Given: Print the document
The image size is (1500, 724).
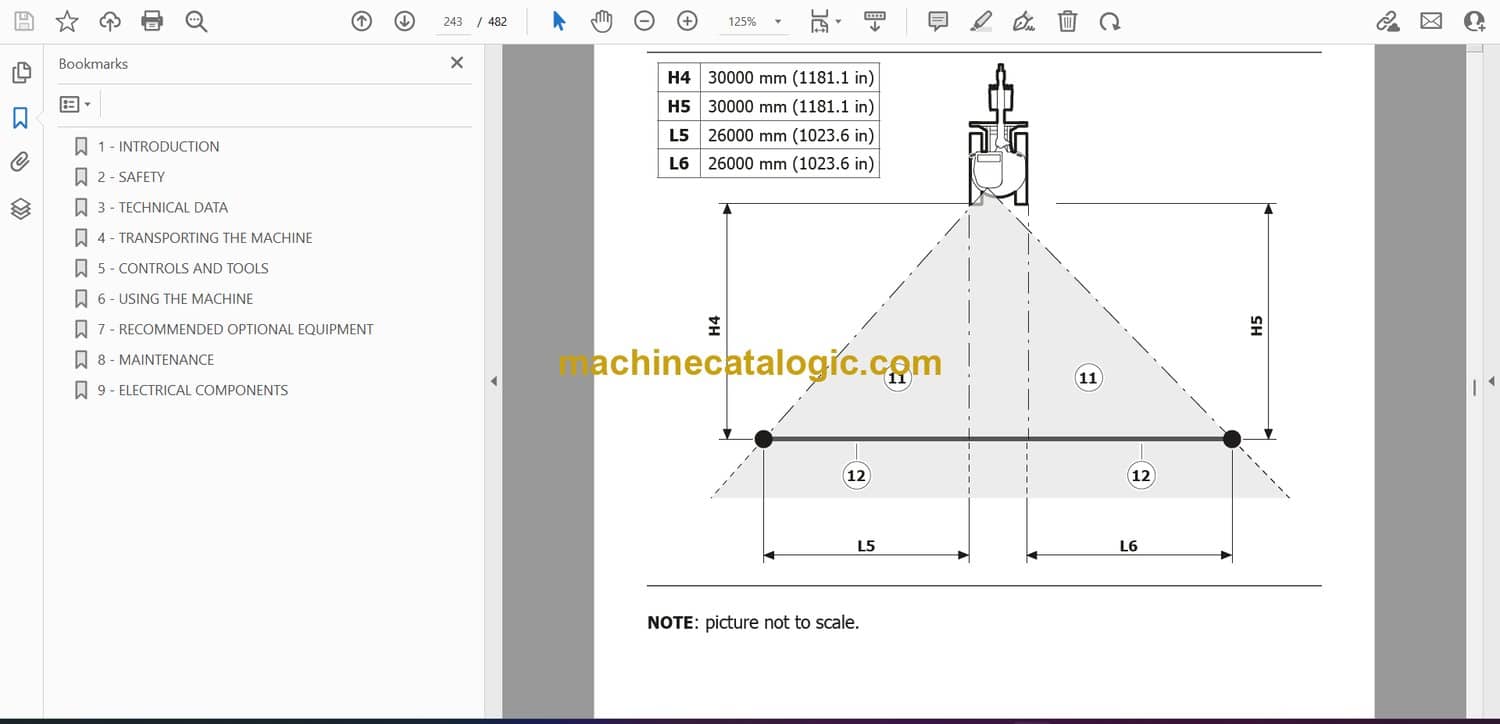Looking at the screenshot, I should (152, 21).
